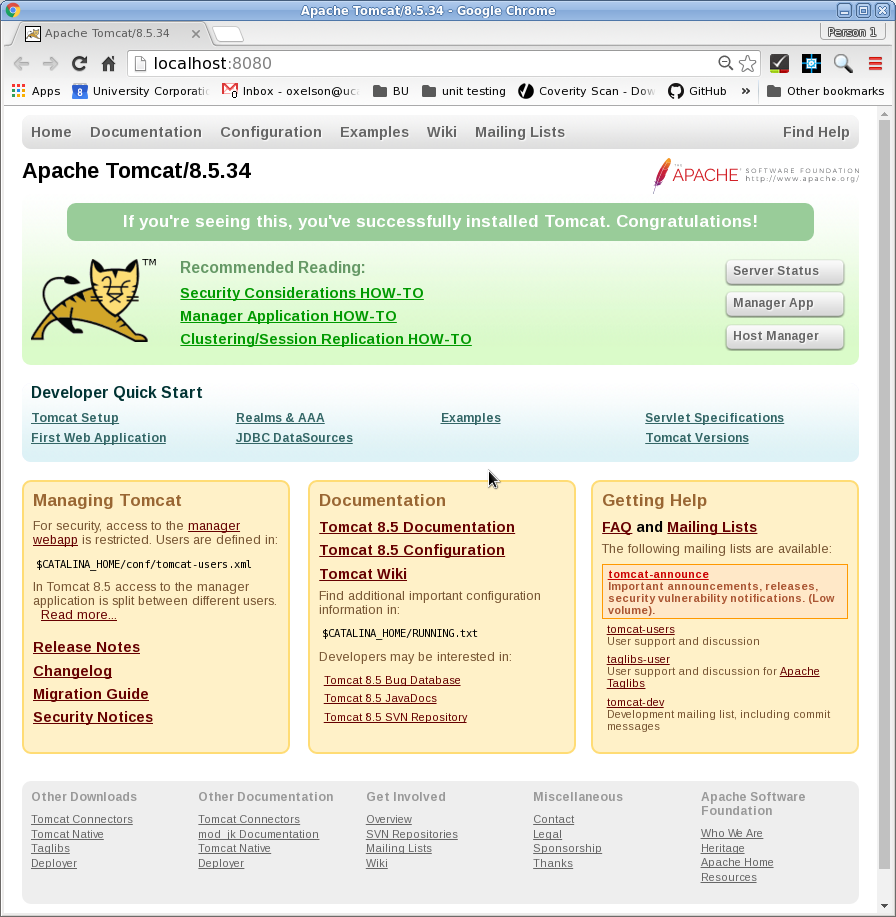Click the Tomcat cat logo image

pyautogui.click(x=90, y=300)
